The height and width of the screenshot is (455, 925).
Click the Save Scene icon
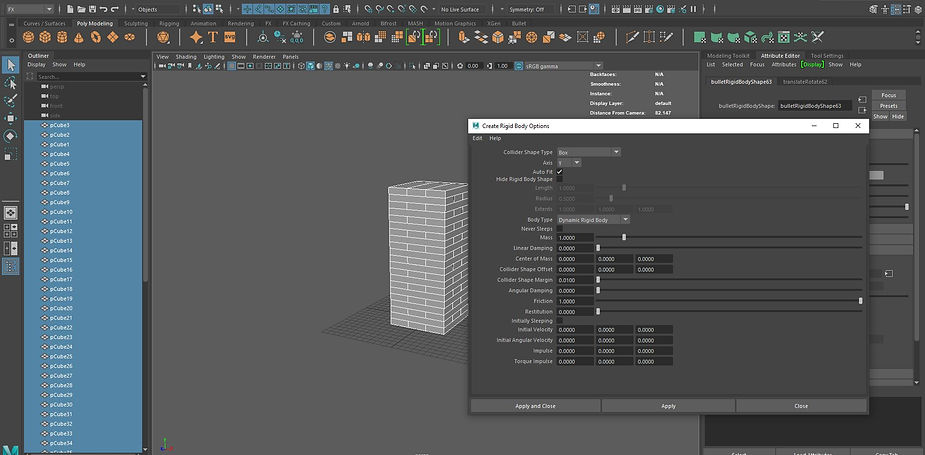click(93, 9)
